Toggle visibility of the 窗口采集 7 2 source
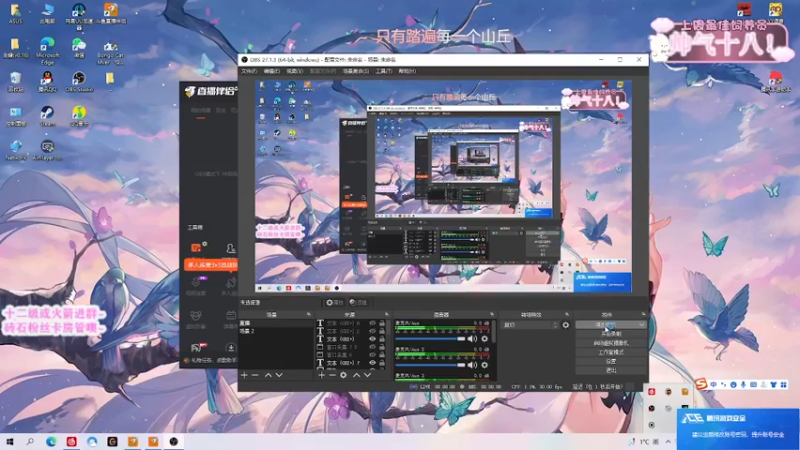The width and height of the screenshot is (800, 450). [x=372, y=347]
